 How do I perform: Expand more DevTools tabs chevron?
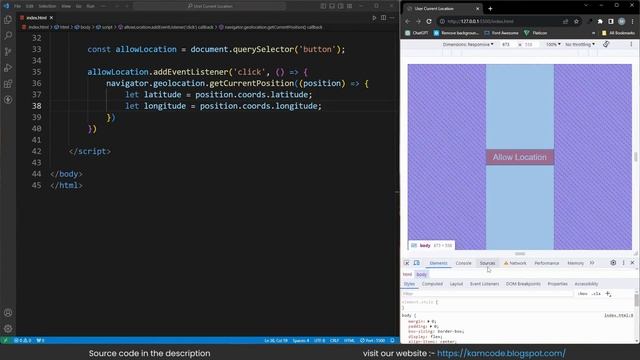(592, 263)
